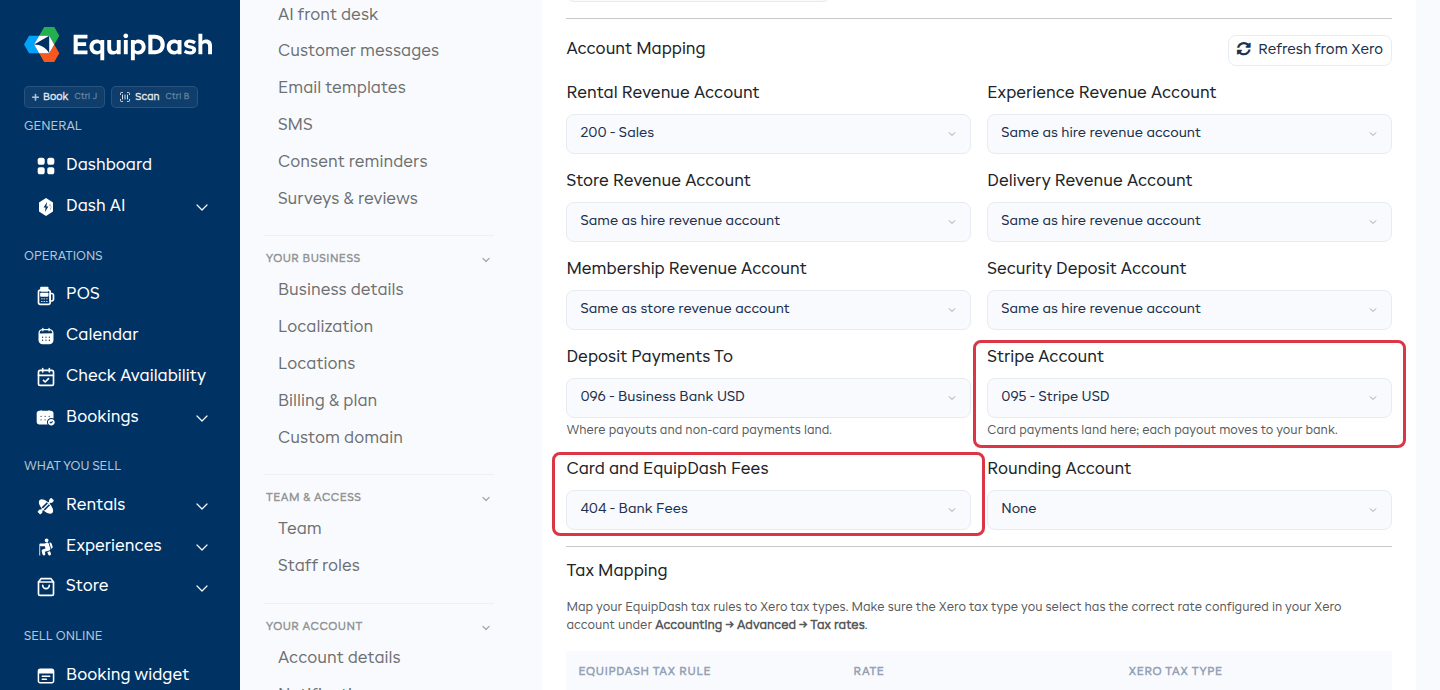Open Email templates settings
The height and width of the screenshot is (690, 1440).
[x=342, y=87]
